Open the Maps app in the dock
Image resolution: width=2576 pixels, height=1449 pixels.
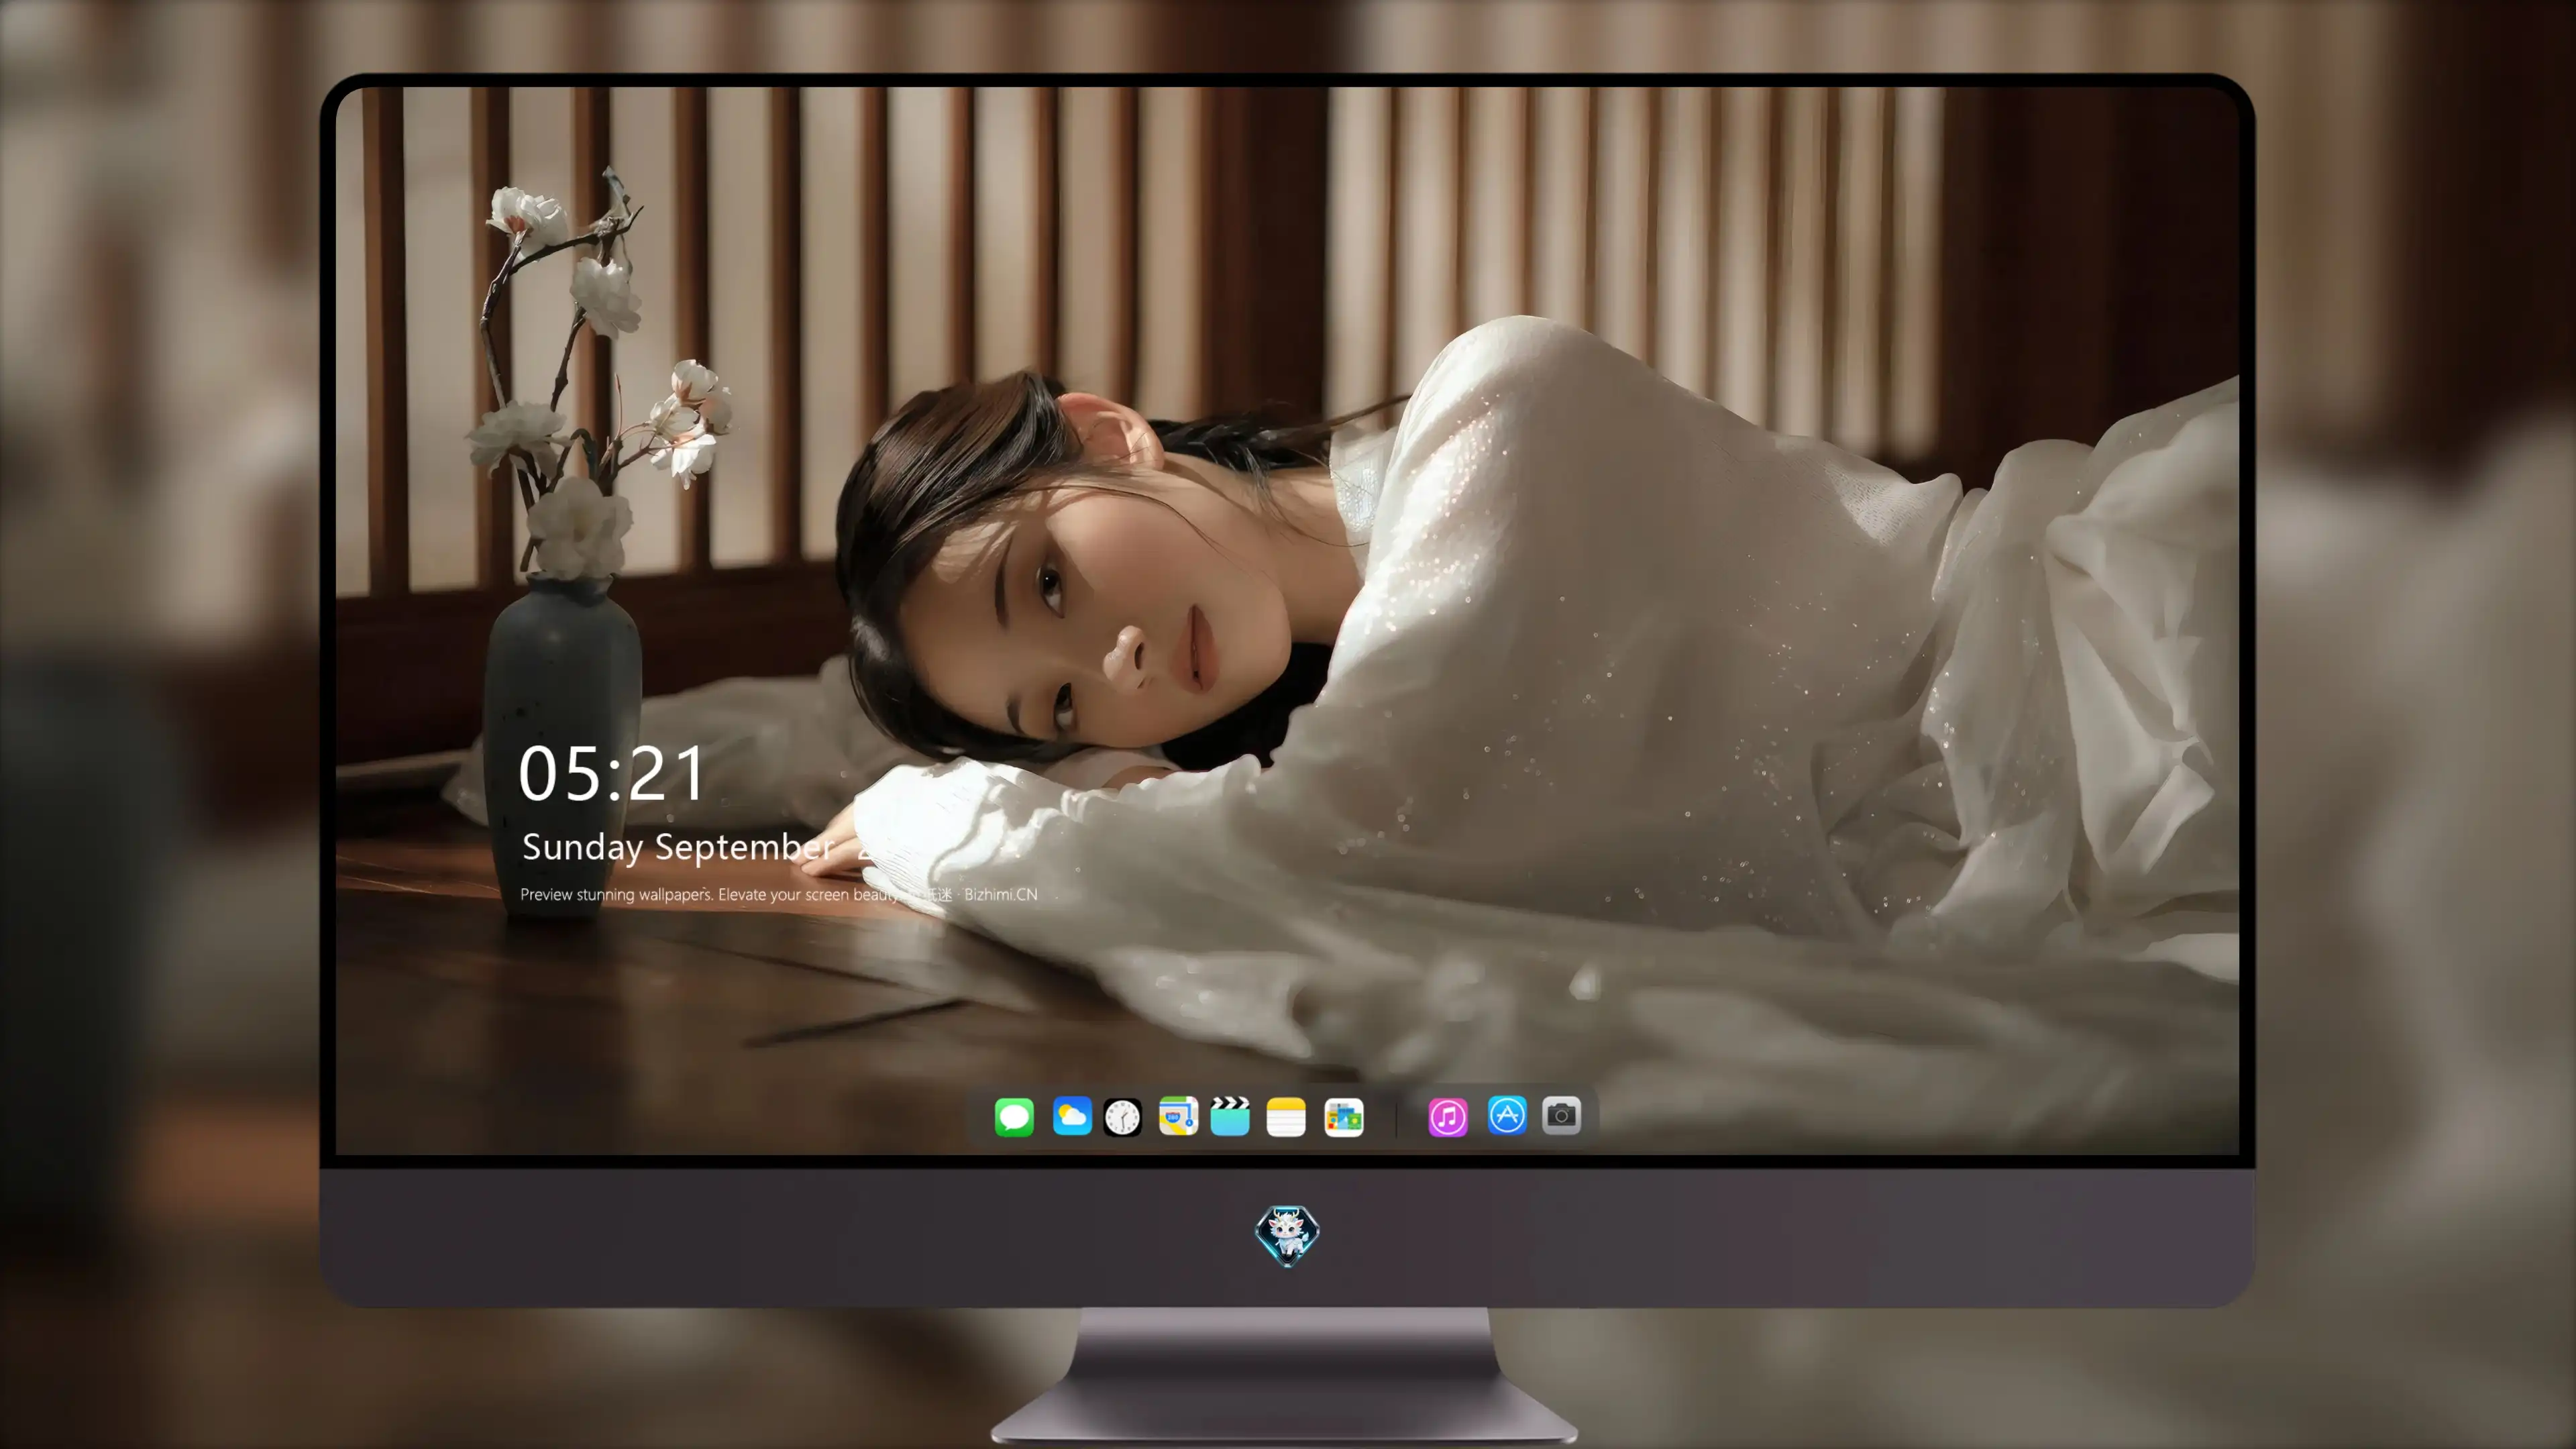[x=1178, y=1116]
